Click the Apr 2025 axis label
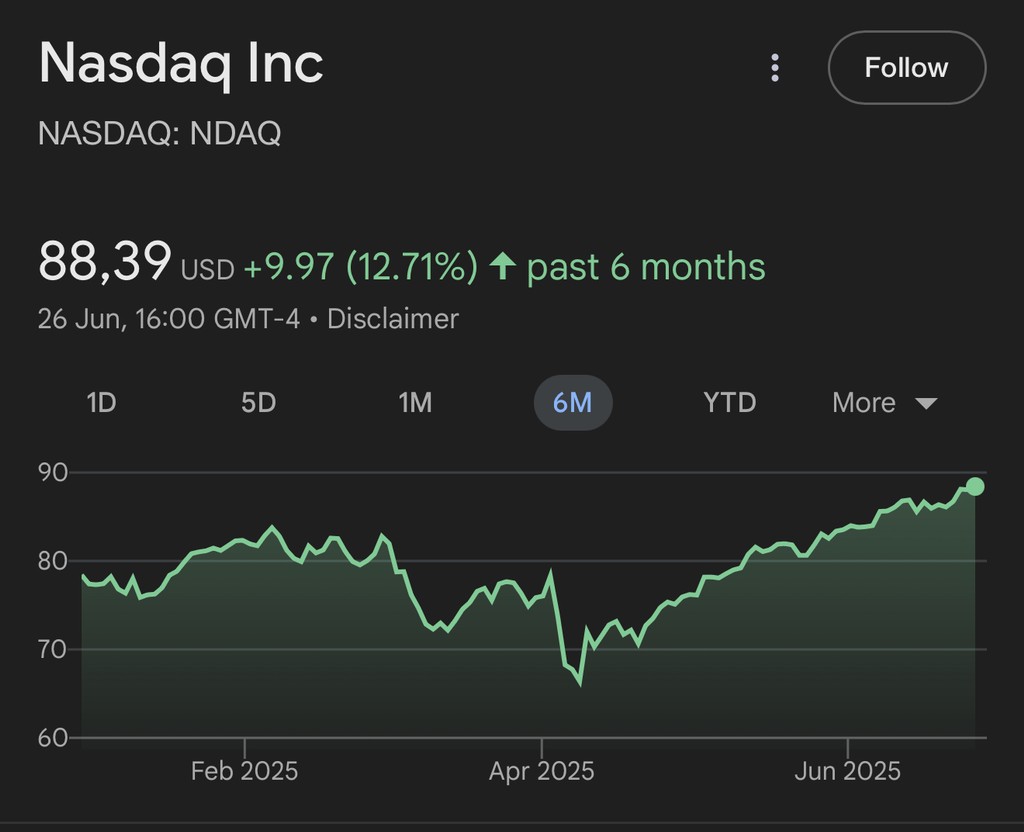 coord(541,771)
